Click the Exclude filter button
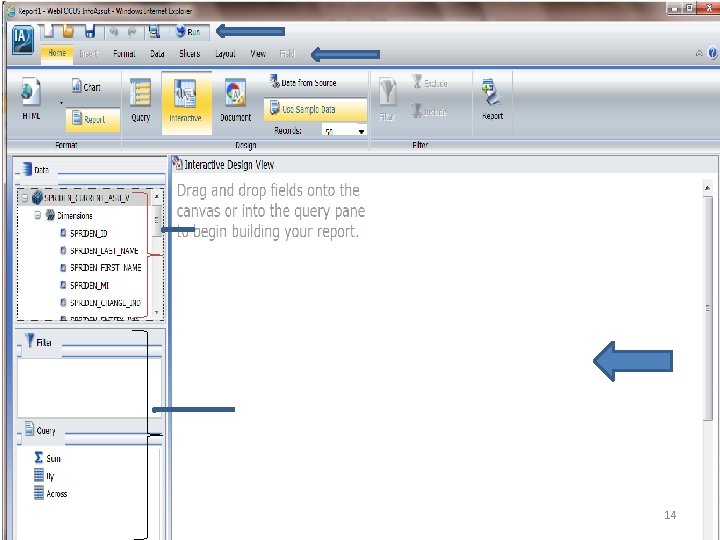Image resolution: width=720 pixels, height=540 pixels. (429, 83)
